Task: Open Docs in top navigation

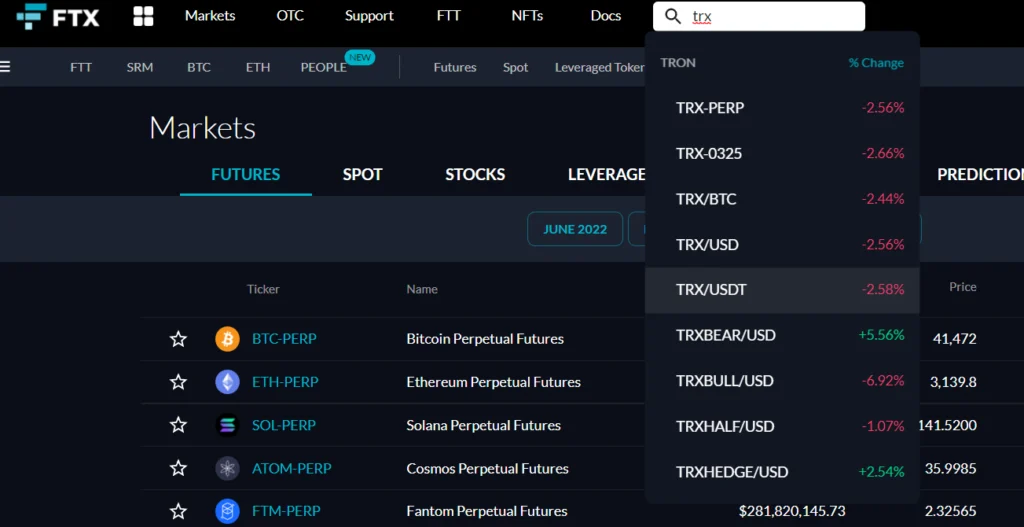Action: click(x=605, y=16)
